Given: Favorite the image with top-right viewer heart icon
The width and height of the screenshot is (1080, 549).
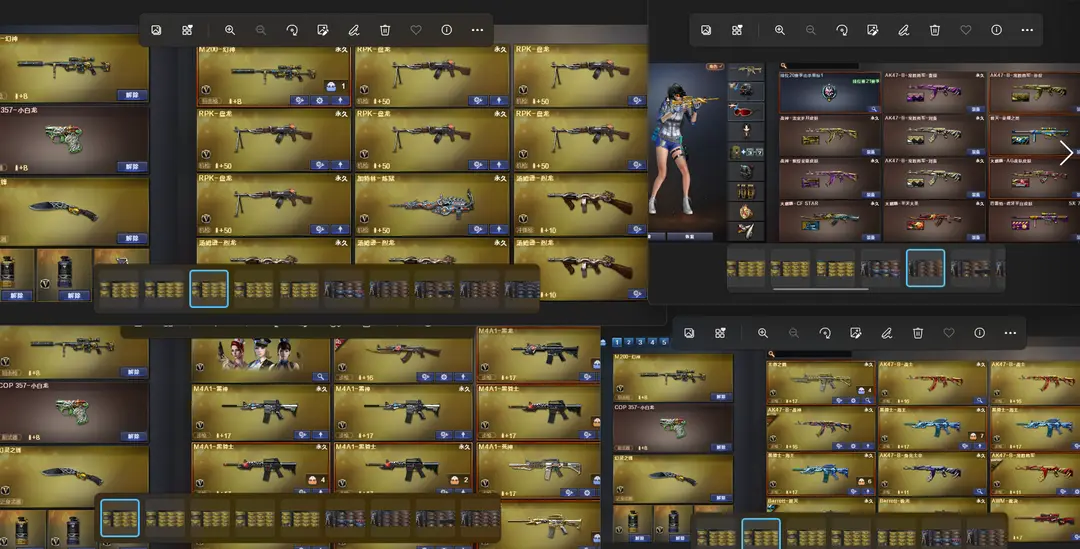Looking at the screenshot, I should (966, 30).
